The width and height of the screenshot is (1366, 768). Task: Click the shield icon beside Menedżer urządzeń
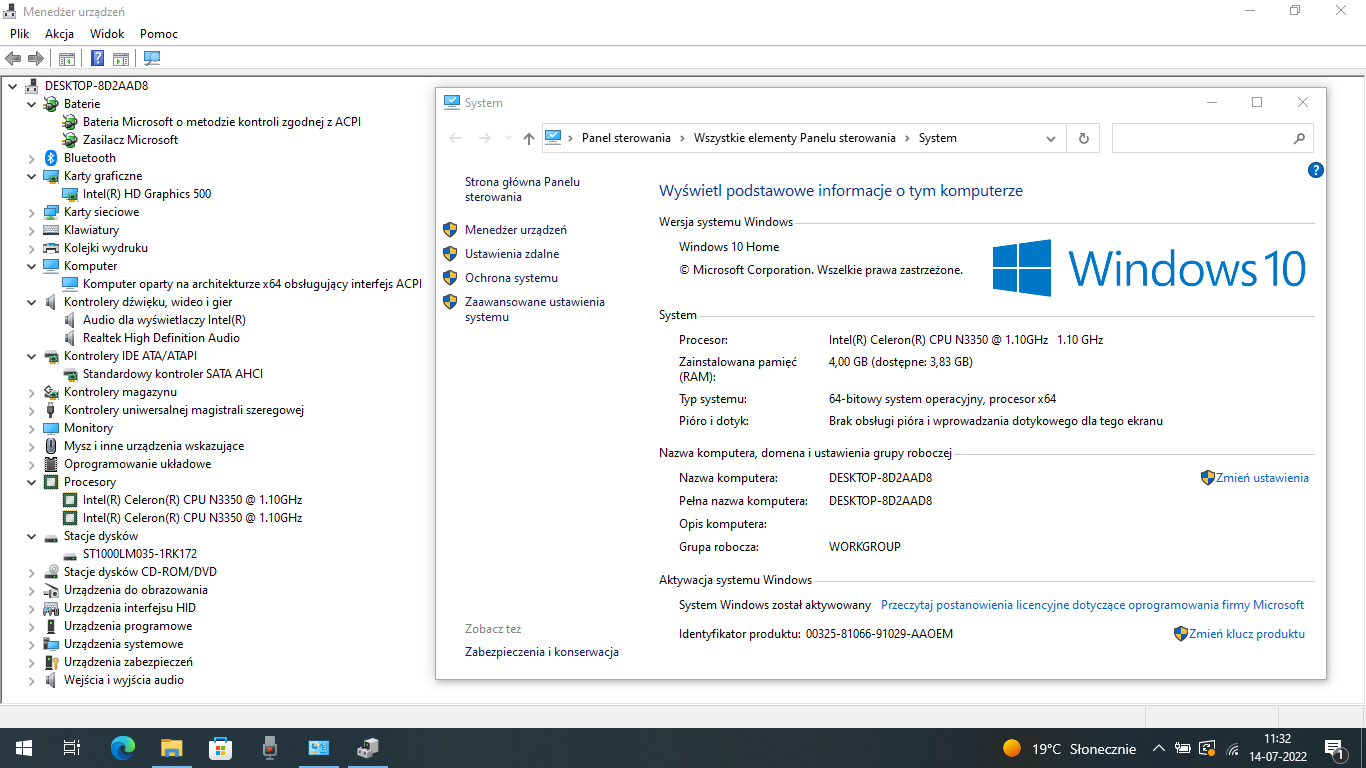(450, 230)
